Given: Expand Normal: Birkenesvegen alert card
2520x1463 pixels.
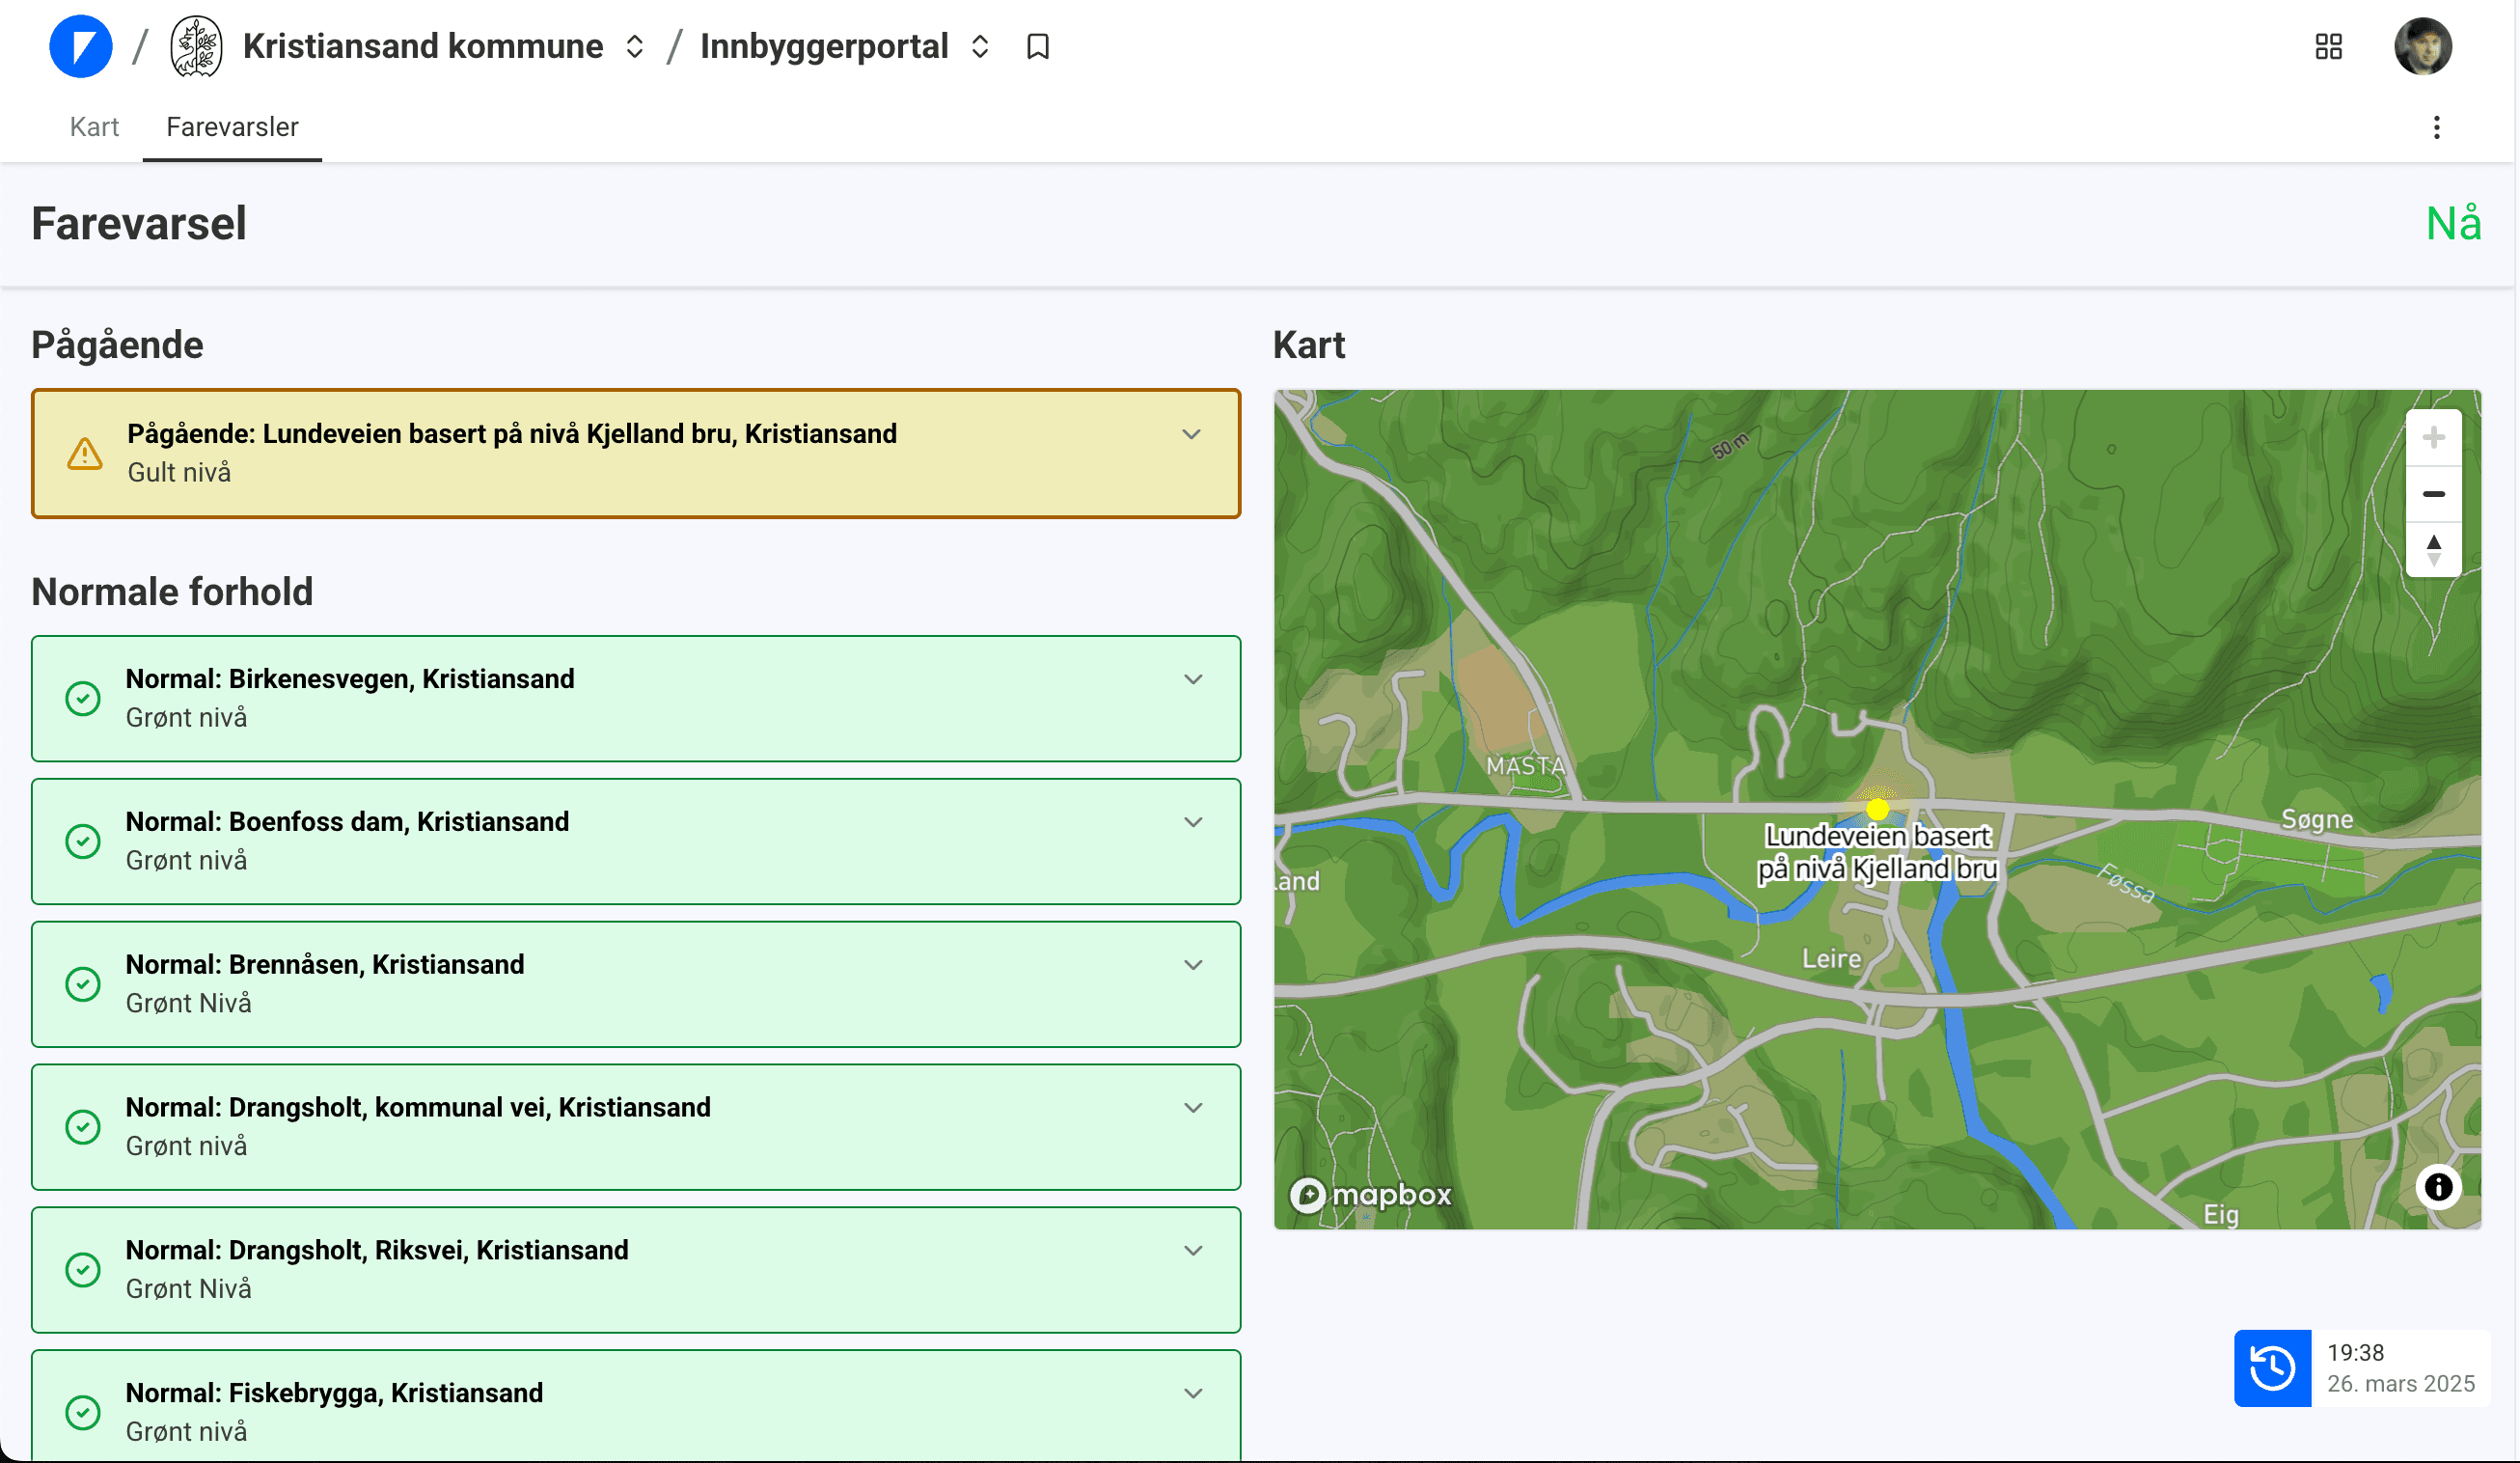Looking at the screenshot, I should [1192, 680].
